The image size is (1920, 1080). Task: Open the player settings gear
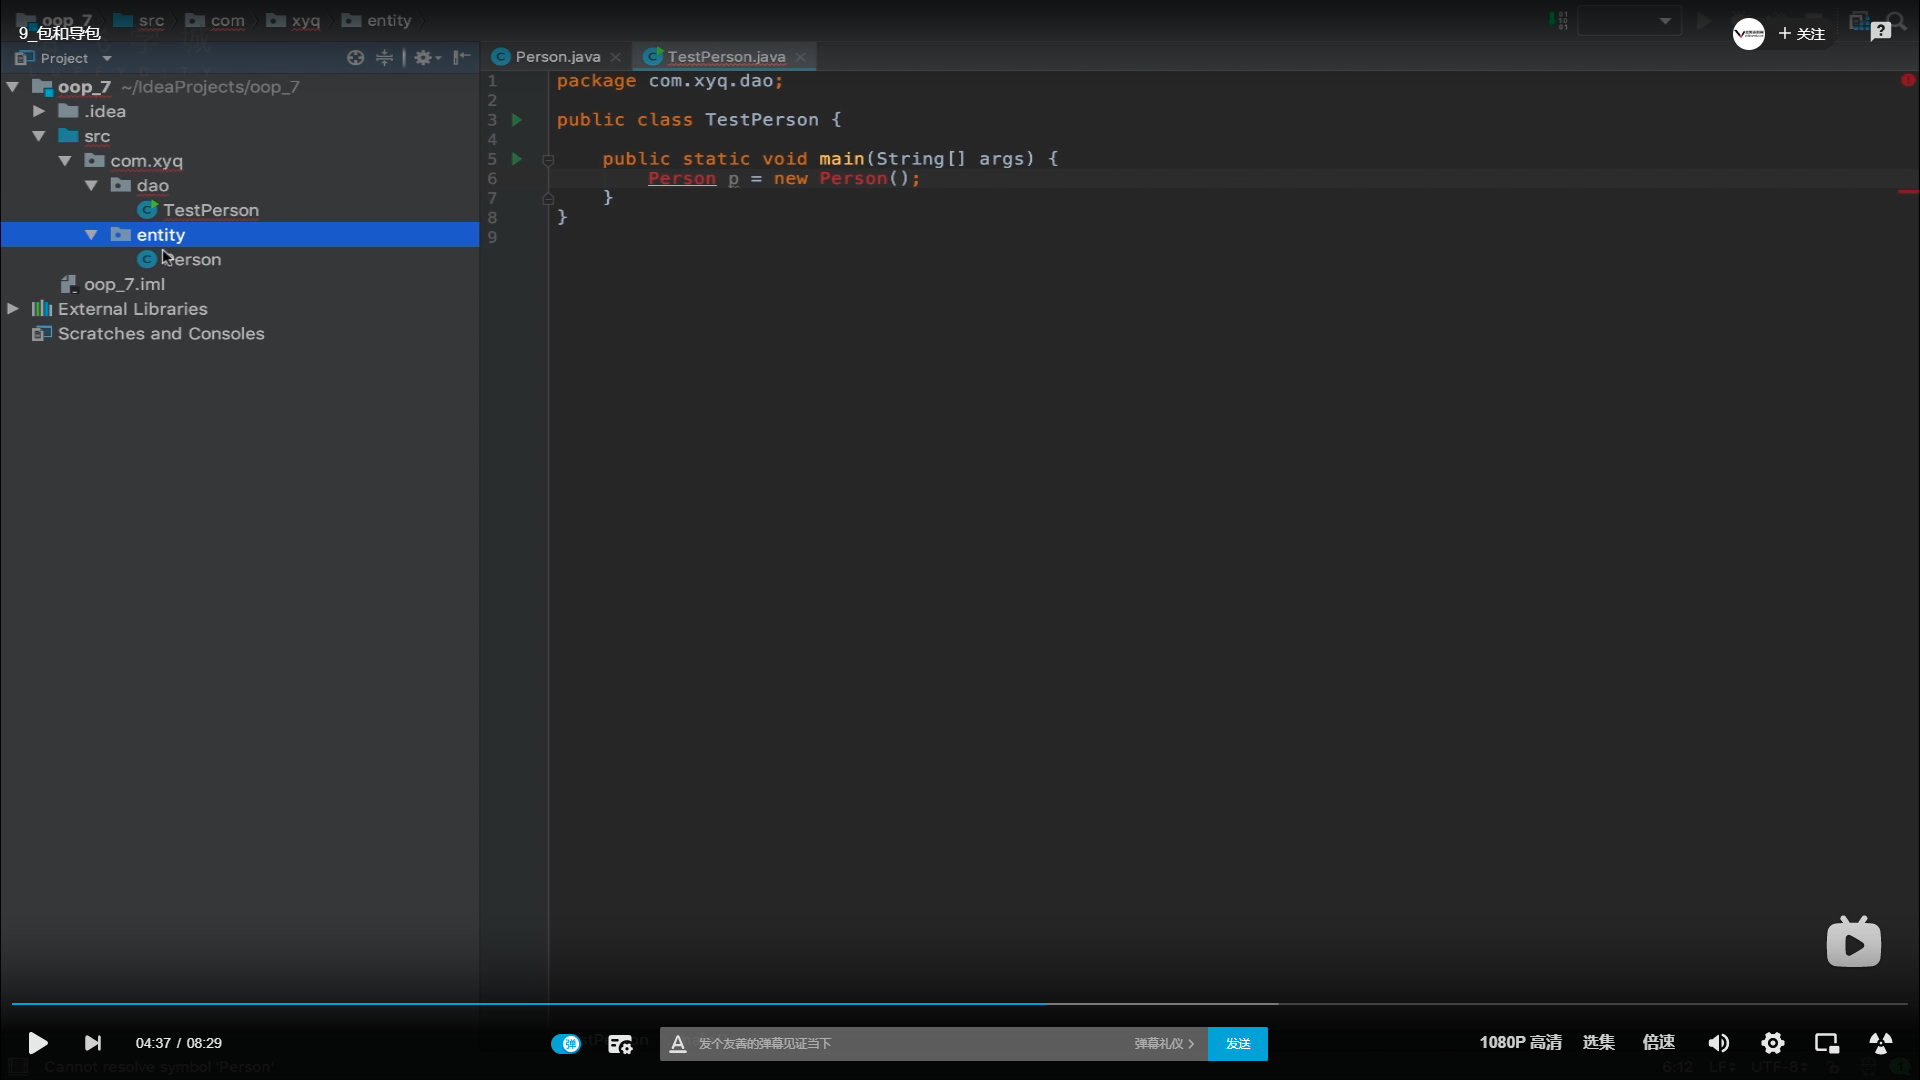1773,1043
